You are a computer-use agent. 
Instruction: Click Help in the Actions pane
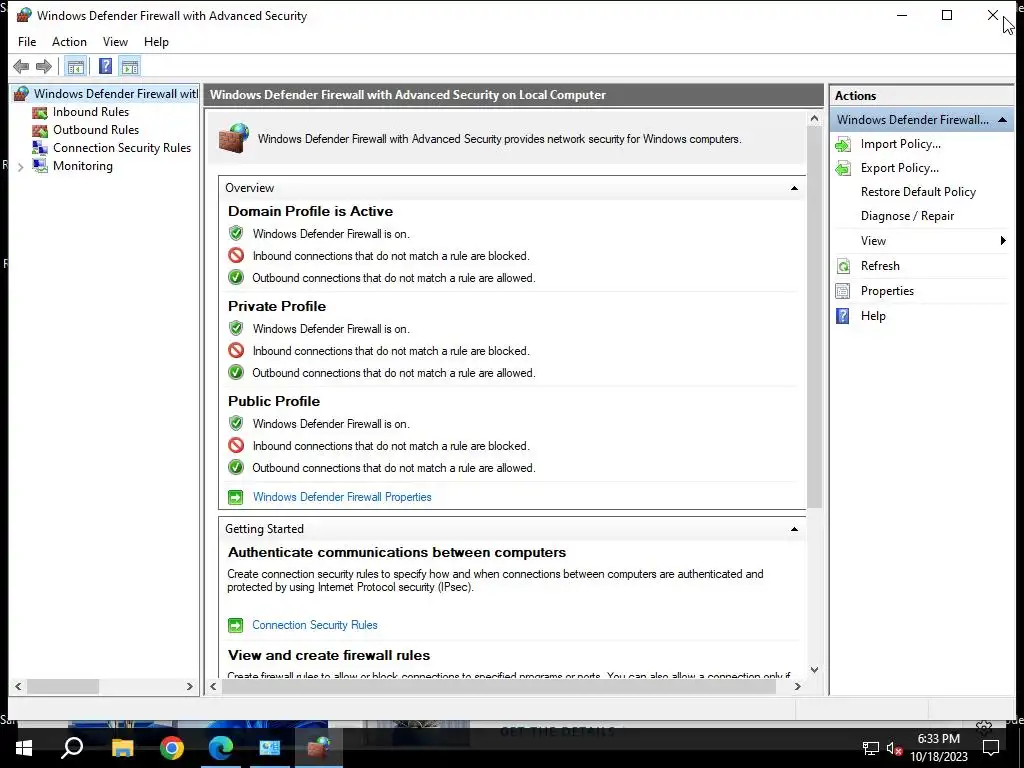click(x=872, y=315)
